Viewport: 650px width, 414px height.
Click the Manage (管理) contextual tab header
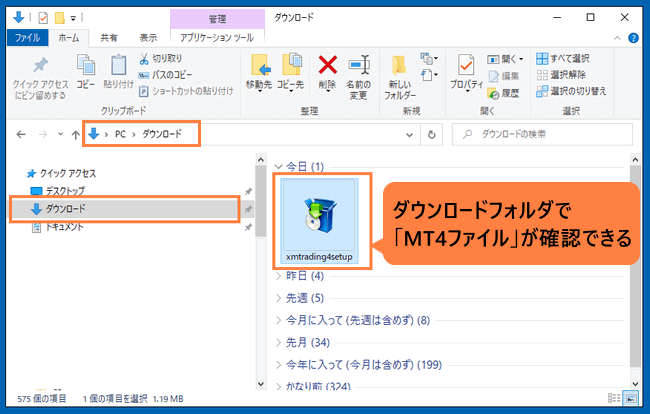pyautogui.click(x=217, y=19)
